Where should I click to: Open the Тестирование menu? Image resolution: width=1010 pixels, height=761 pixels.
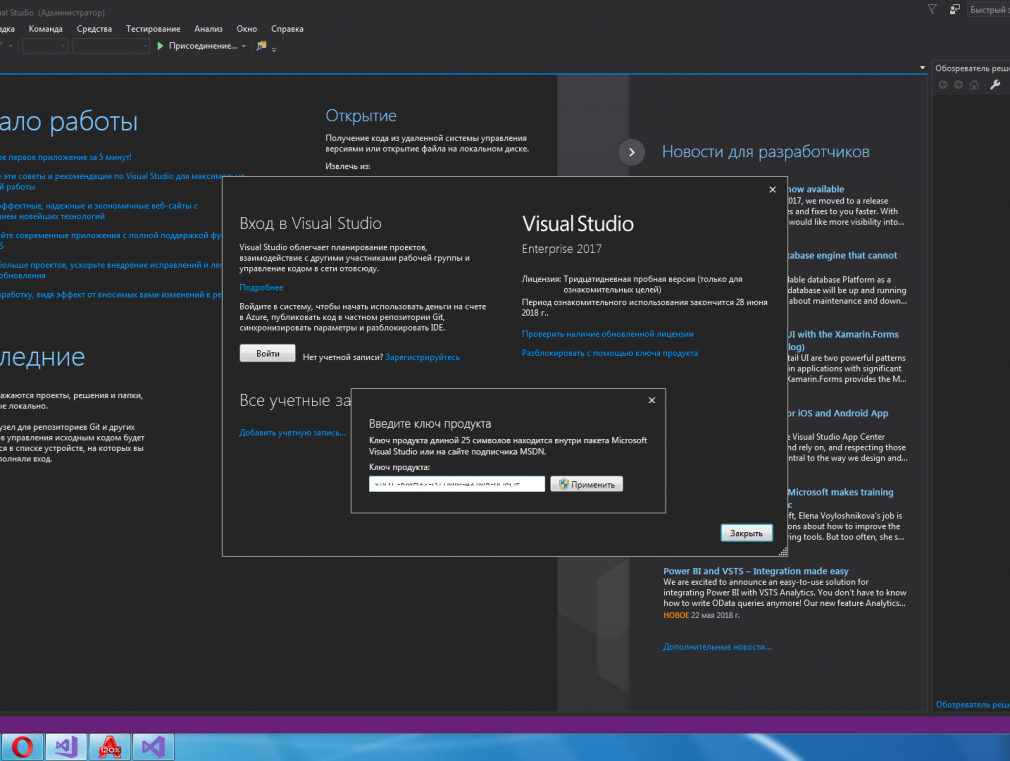tap(153, 29)
